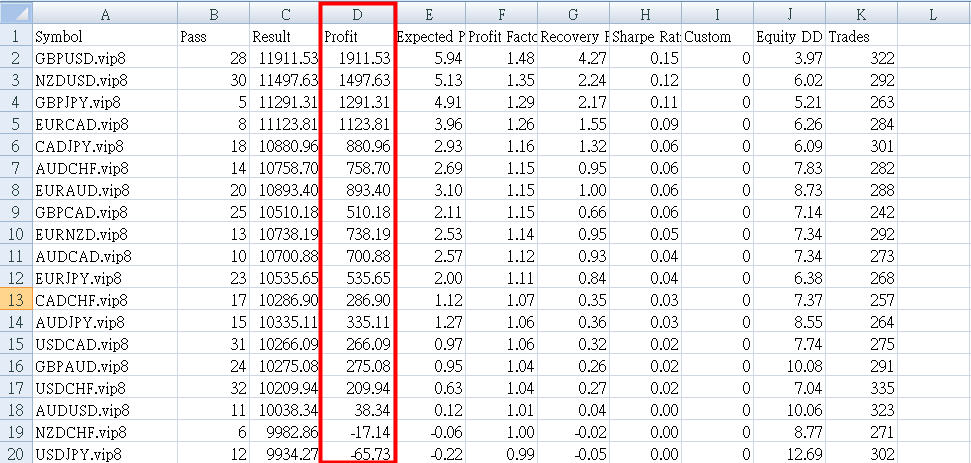Select the negative profit cell -65.73
The height and width of the screenshot is (463, 971).
(357, 454)
